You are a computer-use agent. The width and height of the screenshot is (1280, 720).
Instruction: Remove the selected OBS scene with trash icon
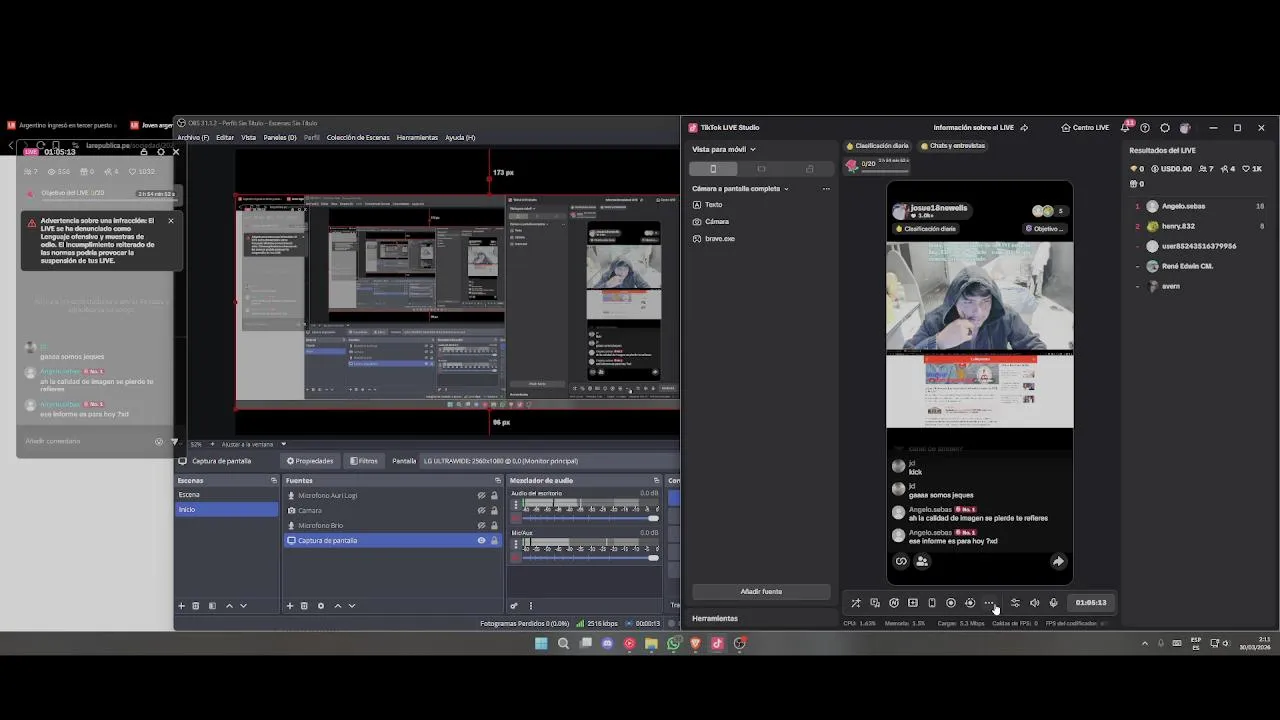(x=196, y=606)
